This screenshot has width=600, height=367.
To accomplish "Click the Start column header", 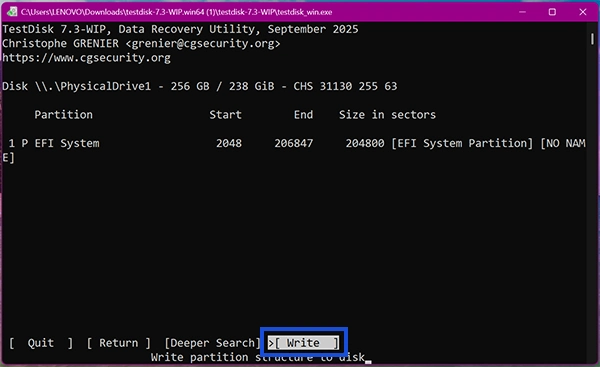I will pos(225,115).
